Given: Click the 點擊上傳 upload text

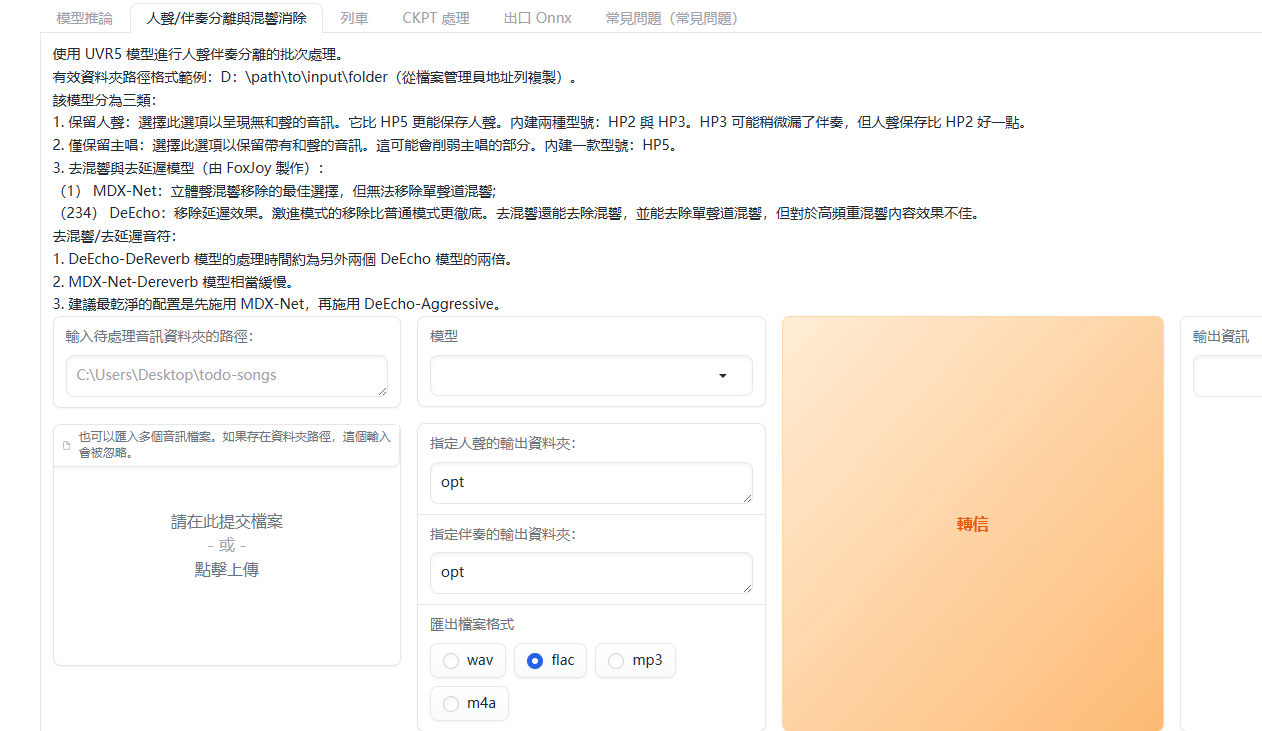Looking at the screenshot, I should click(227, 570).
